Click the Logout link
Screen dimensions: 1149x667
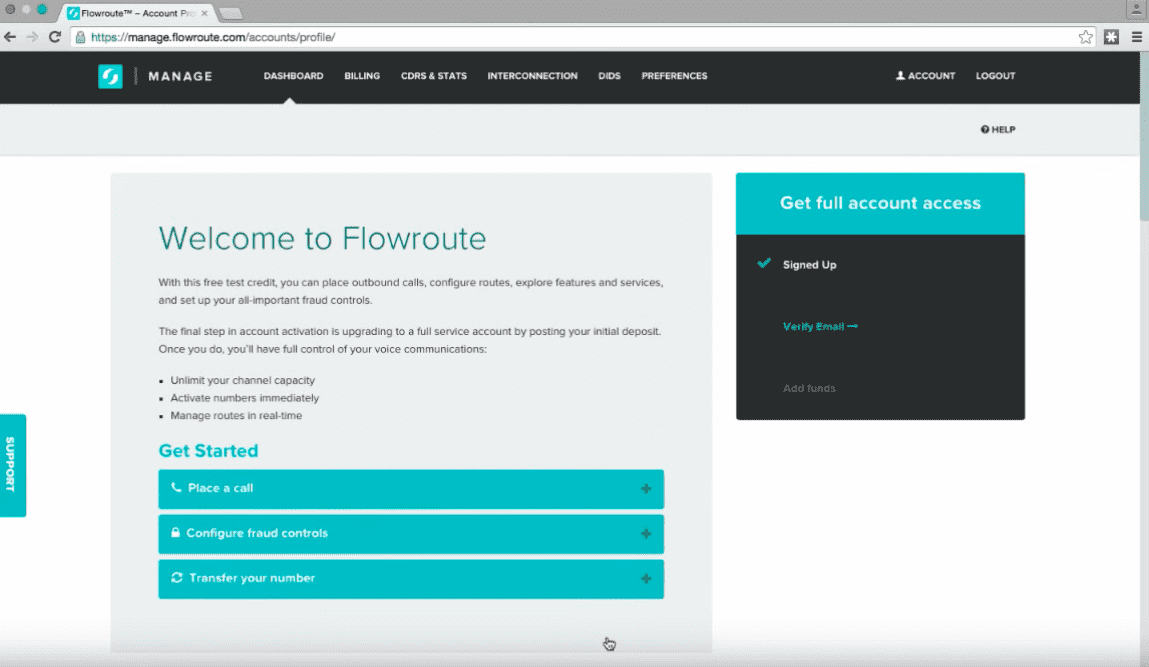click(x=995, y=76)
